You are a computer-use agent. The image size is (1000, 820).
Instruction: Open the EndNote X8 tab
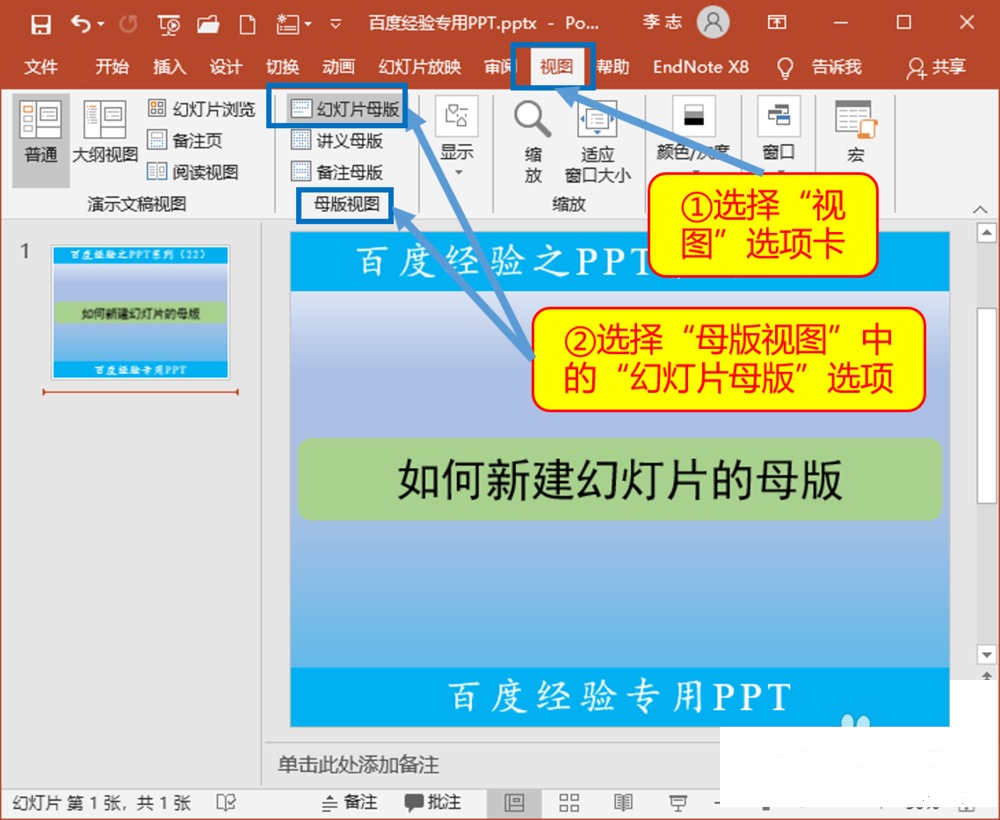tap(701, 66)
